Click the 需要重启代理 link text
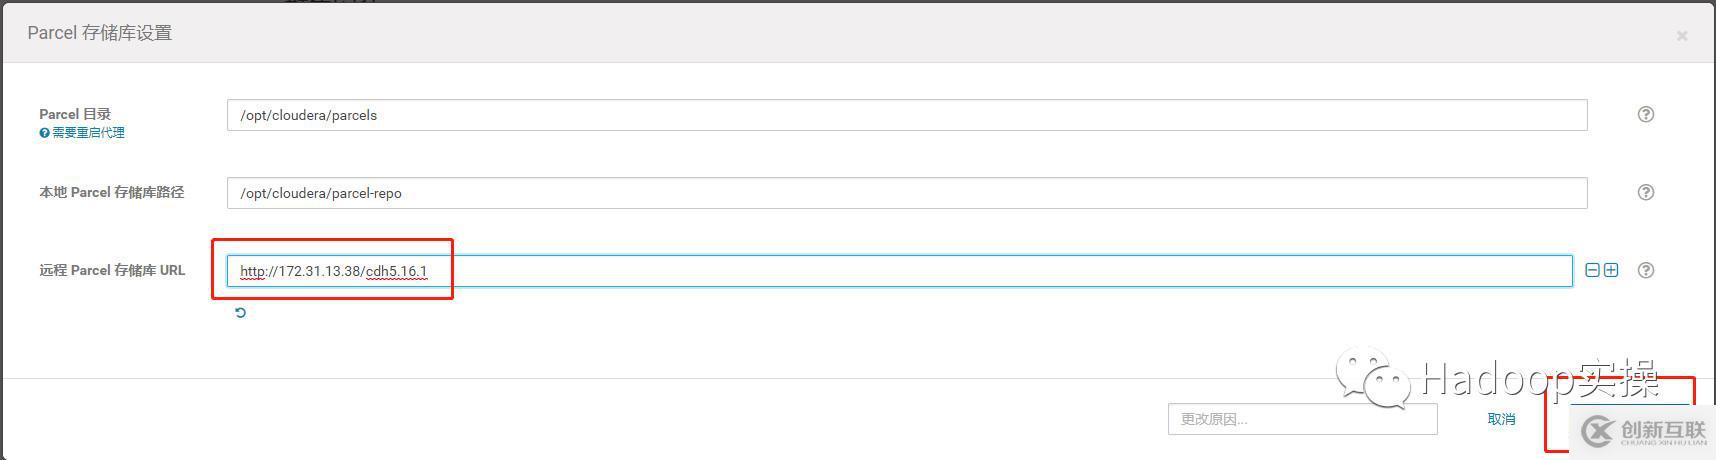 click(x=88, y=133)
